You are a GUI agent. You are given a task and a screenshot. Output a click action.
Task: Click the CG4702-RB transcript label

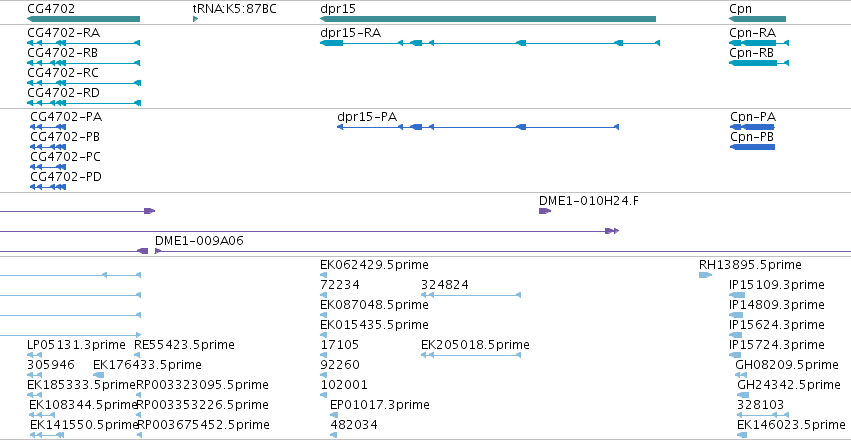(x=63, y=53)
